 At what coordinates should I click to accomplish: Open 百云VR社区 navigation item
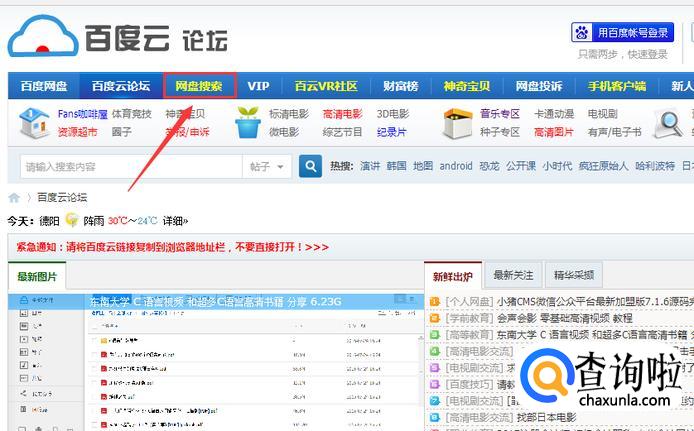pos(326,86)
